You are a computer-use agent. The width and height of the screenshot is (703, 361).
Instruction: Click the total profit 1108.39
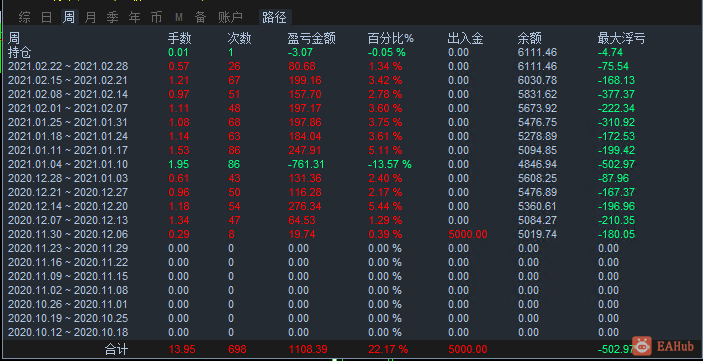pos(307,349)
